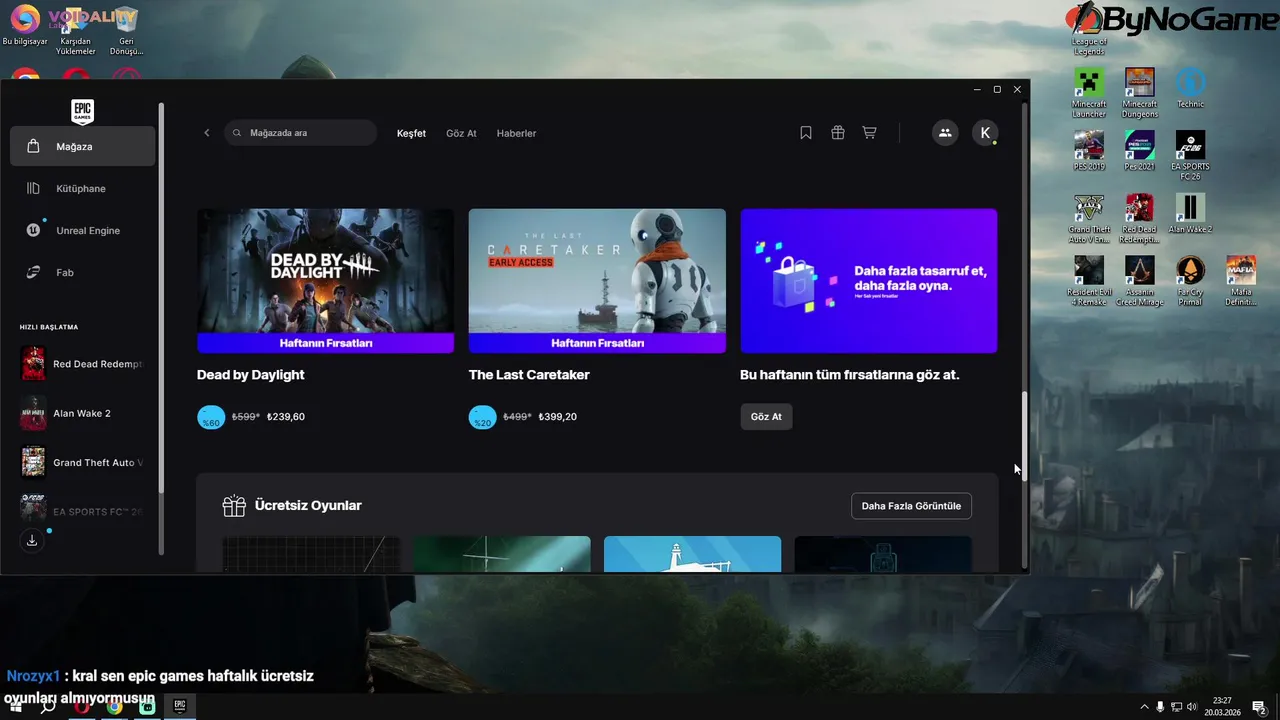Launch Grand Theft Auto V from quick launch

point(83,462)
